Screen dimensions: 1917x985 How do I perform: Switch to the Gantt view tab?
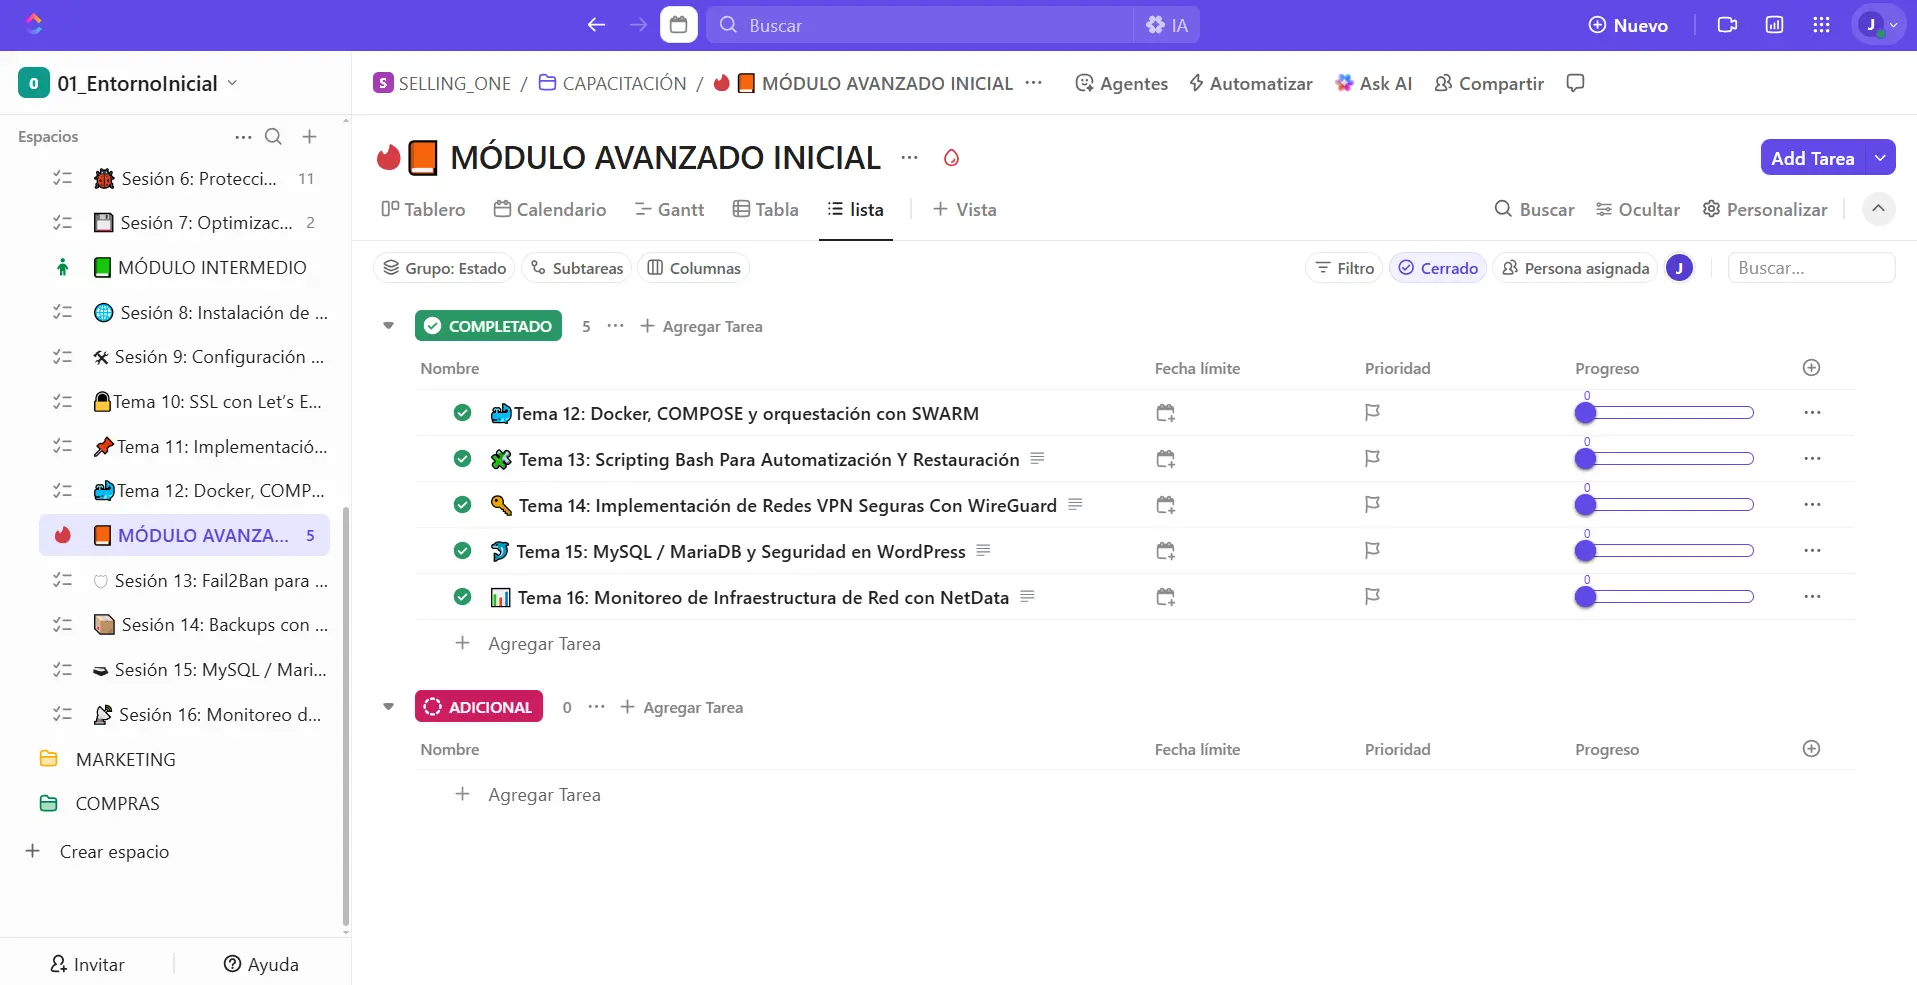[x=669, y=209]
